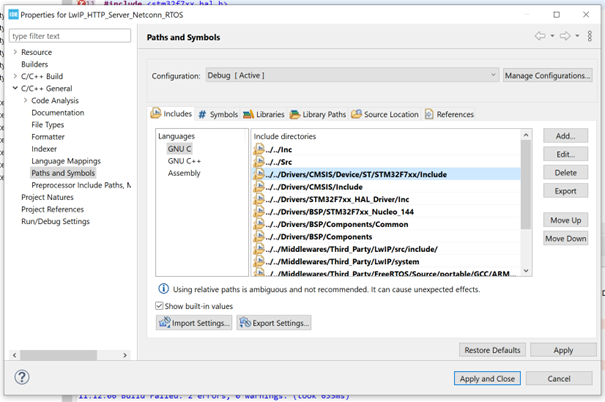Viewport: 605px width, 402px height.
Task: Click the left tree scroll-right arrow
Action: click(125, 355)
